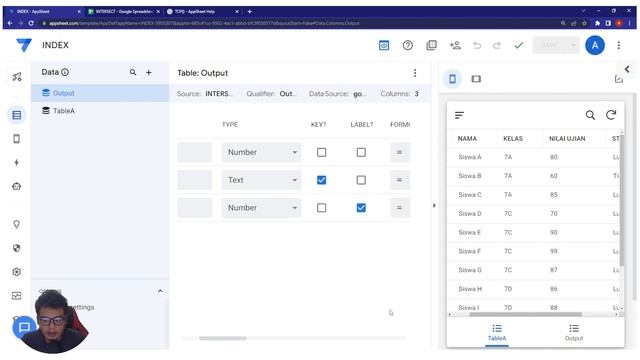Search the data tables list
Screen dimensions: 640x360
[133, 72]
